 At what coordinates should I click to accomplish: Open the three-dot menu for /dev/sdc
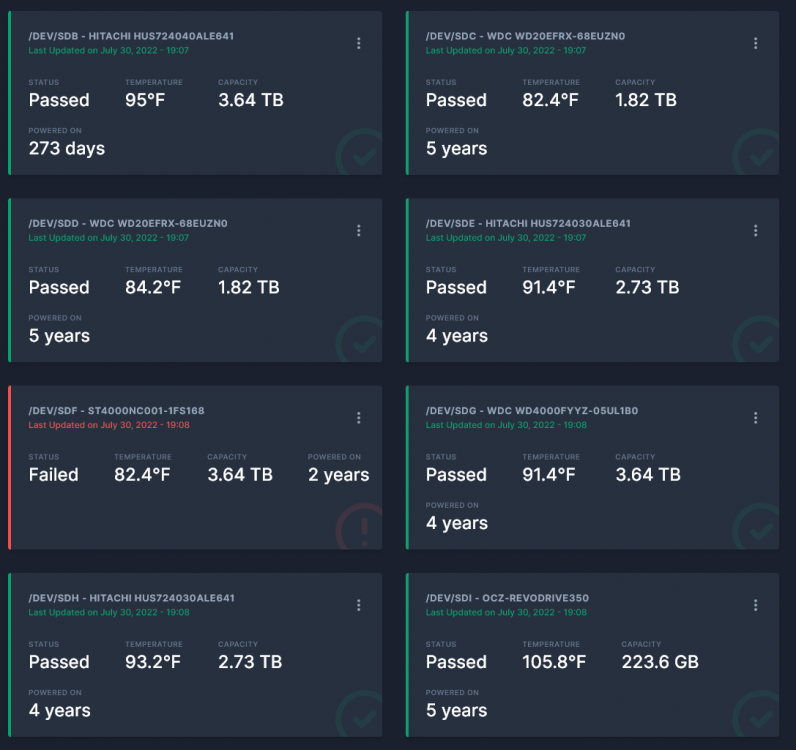click(x=755, y=43)
